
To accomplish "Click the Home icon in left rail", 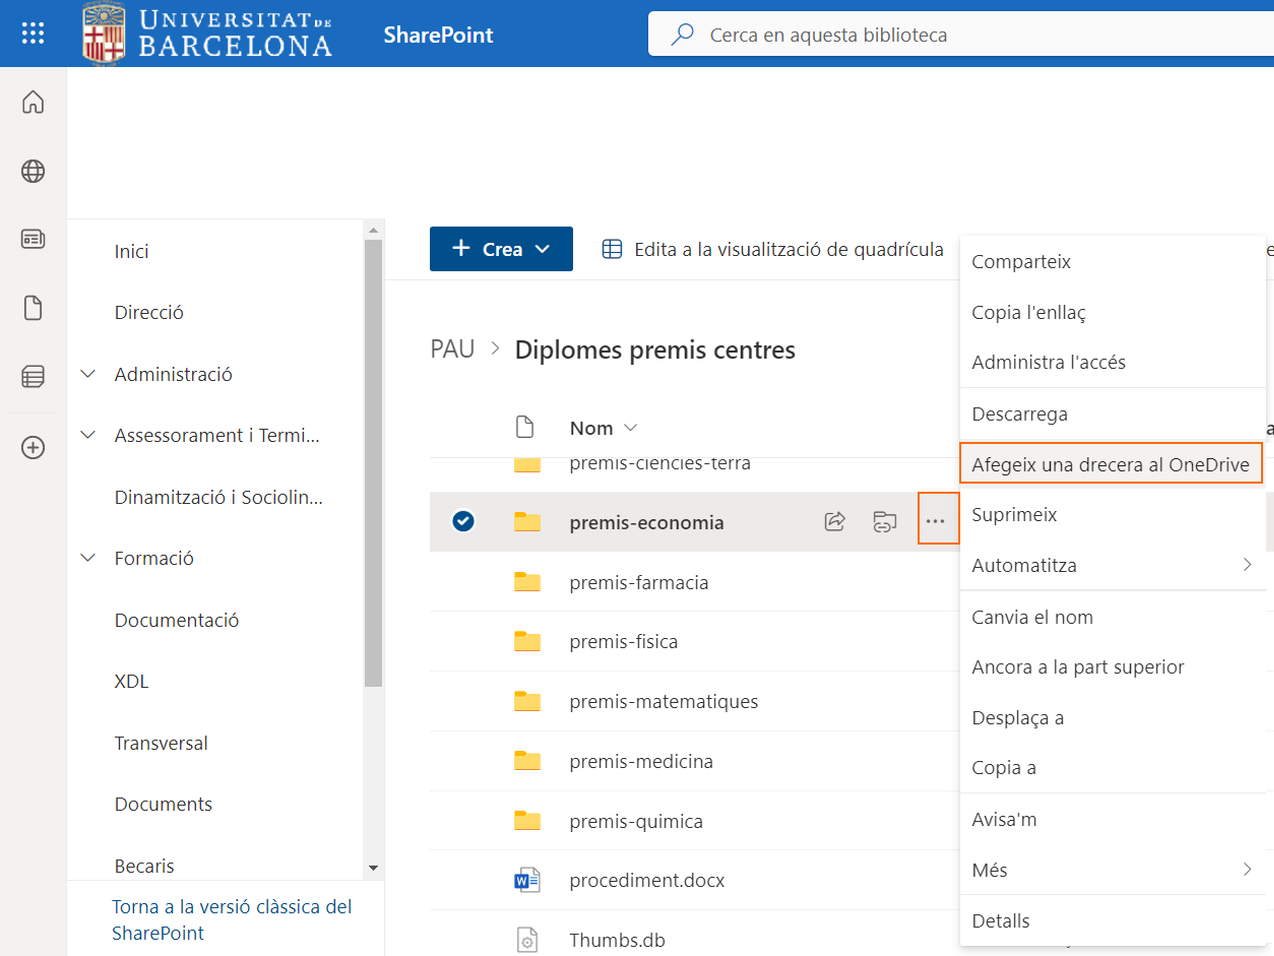I will pos(33,102).
